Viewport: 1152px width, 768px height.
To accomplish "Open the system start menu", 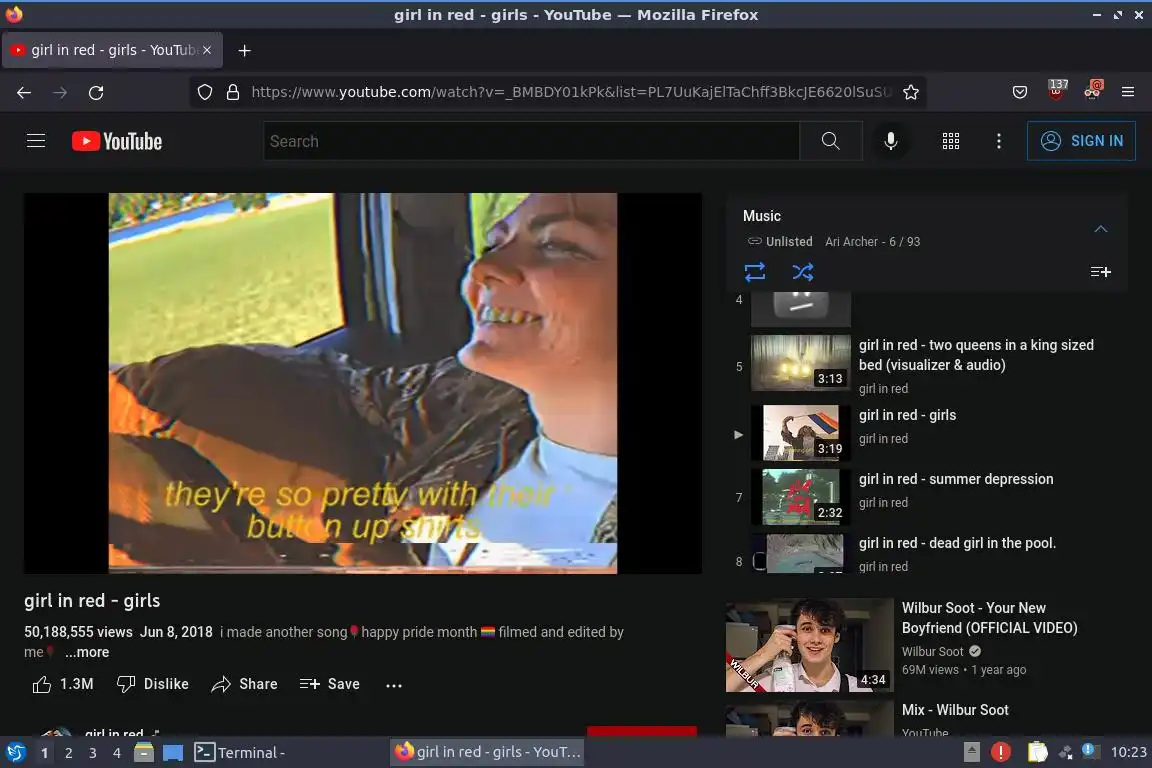I will click(15, 753).
